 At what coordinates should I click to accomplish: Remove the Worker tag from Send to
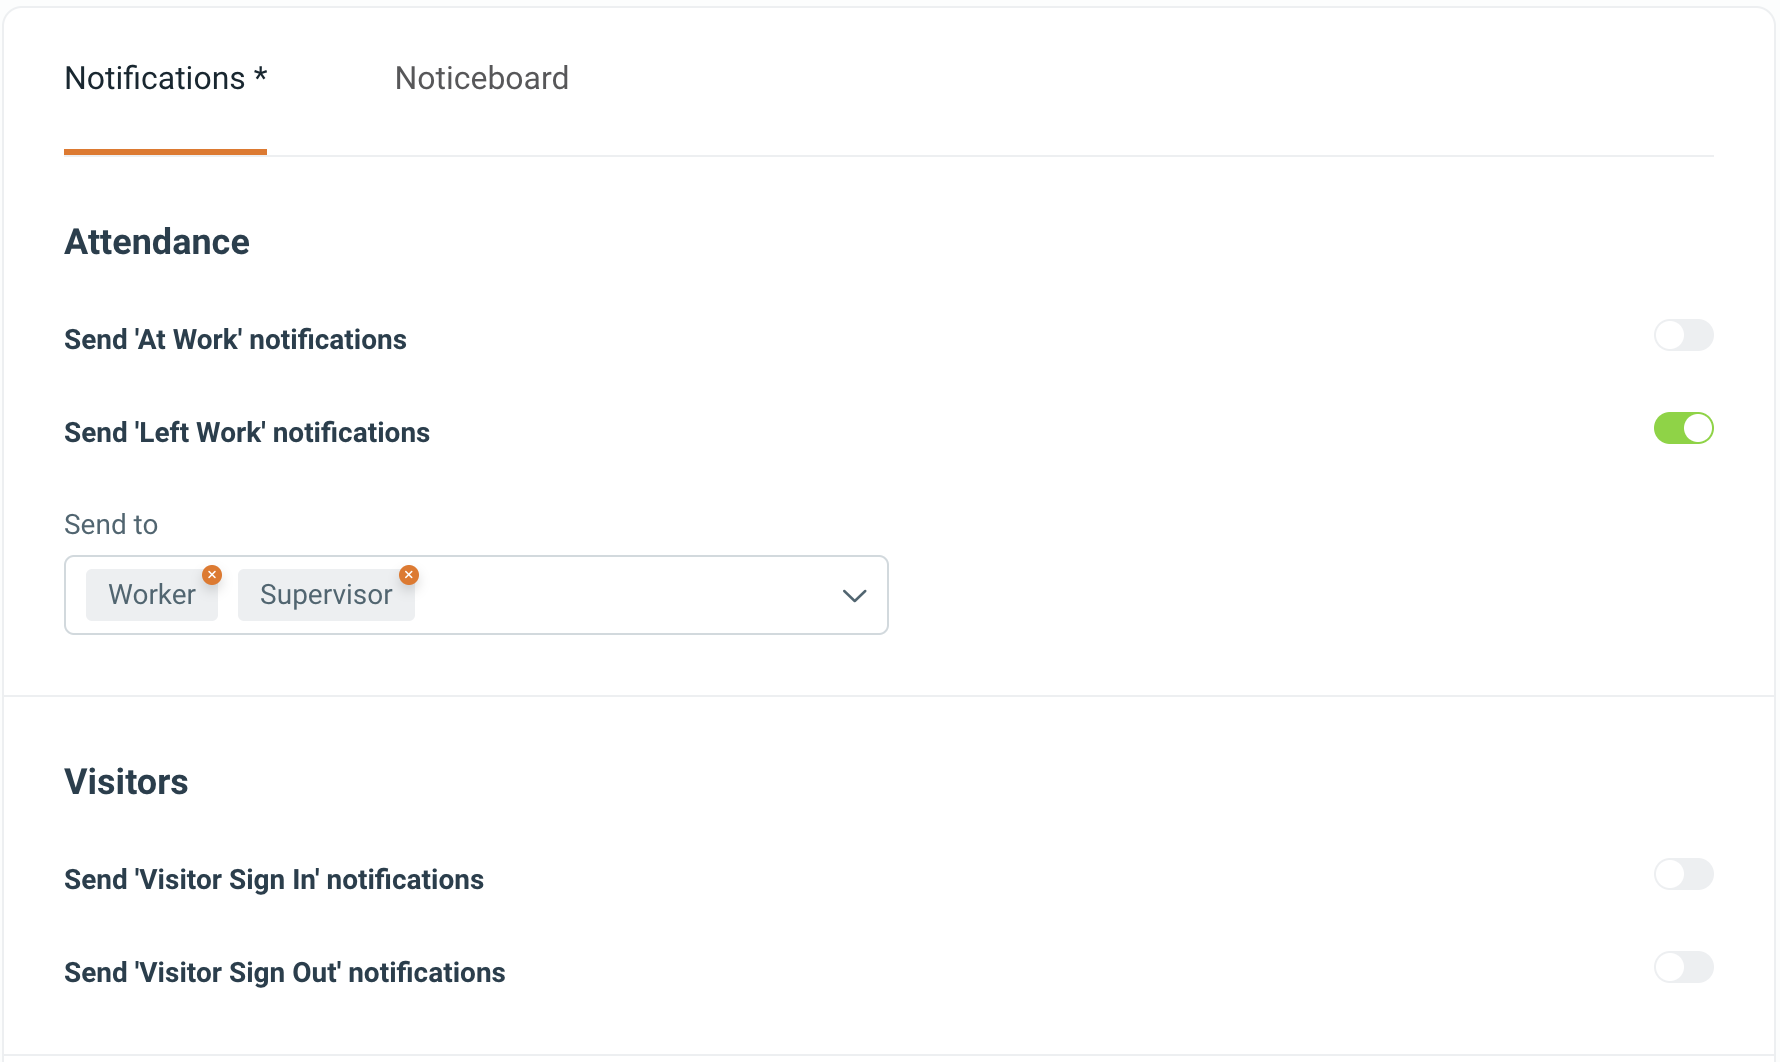click(212, 575)
